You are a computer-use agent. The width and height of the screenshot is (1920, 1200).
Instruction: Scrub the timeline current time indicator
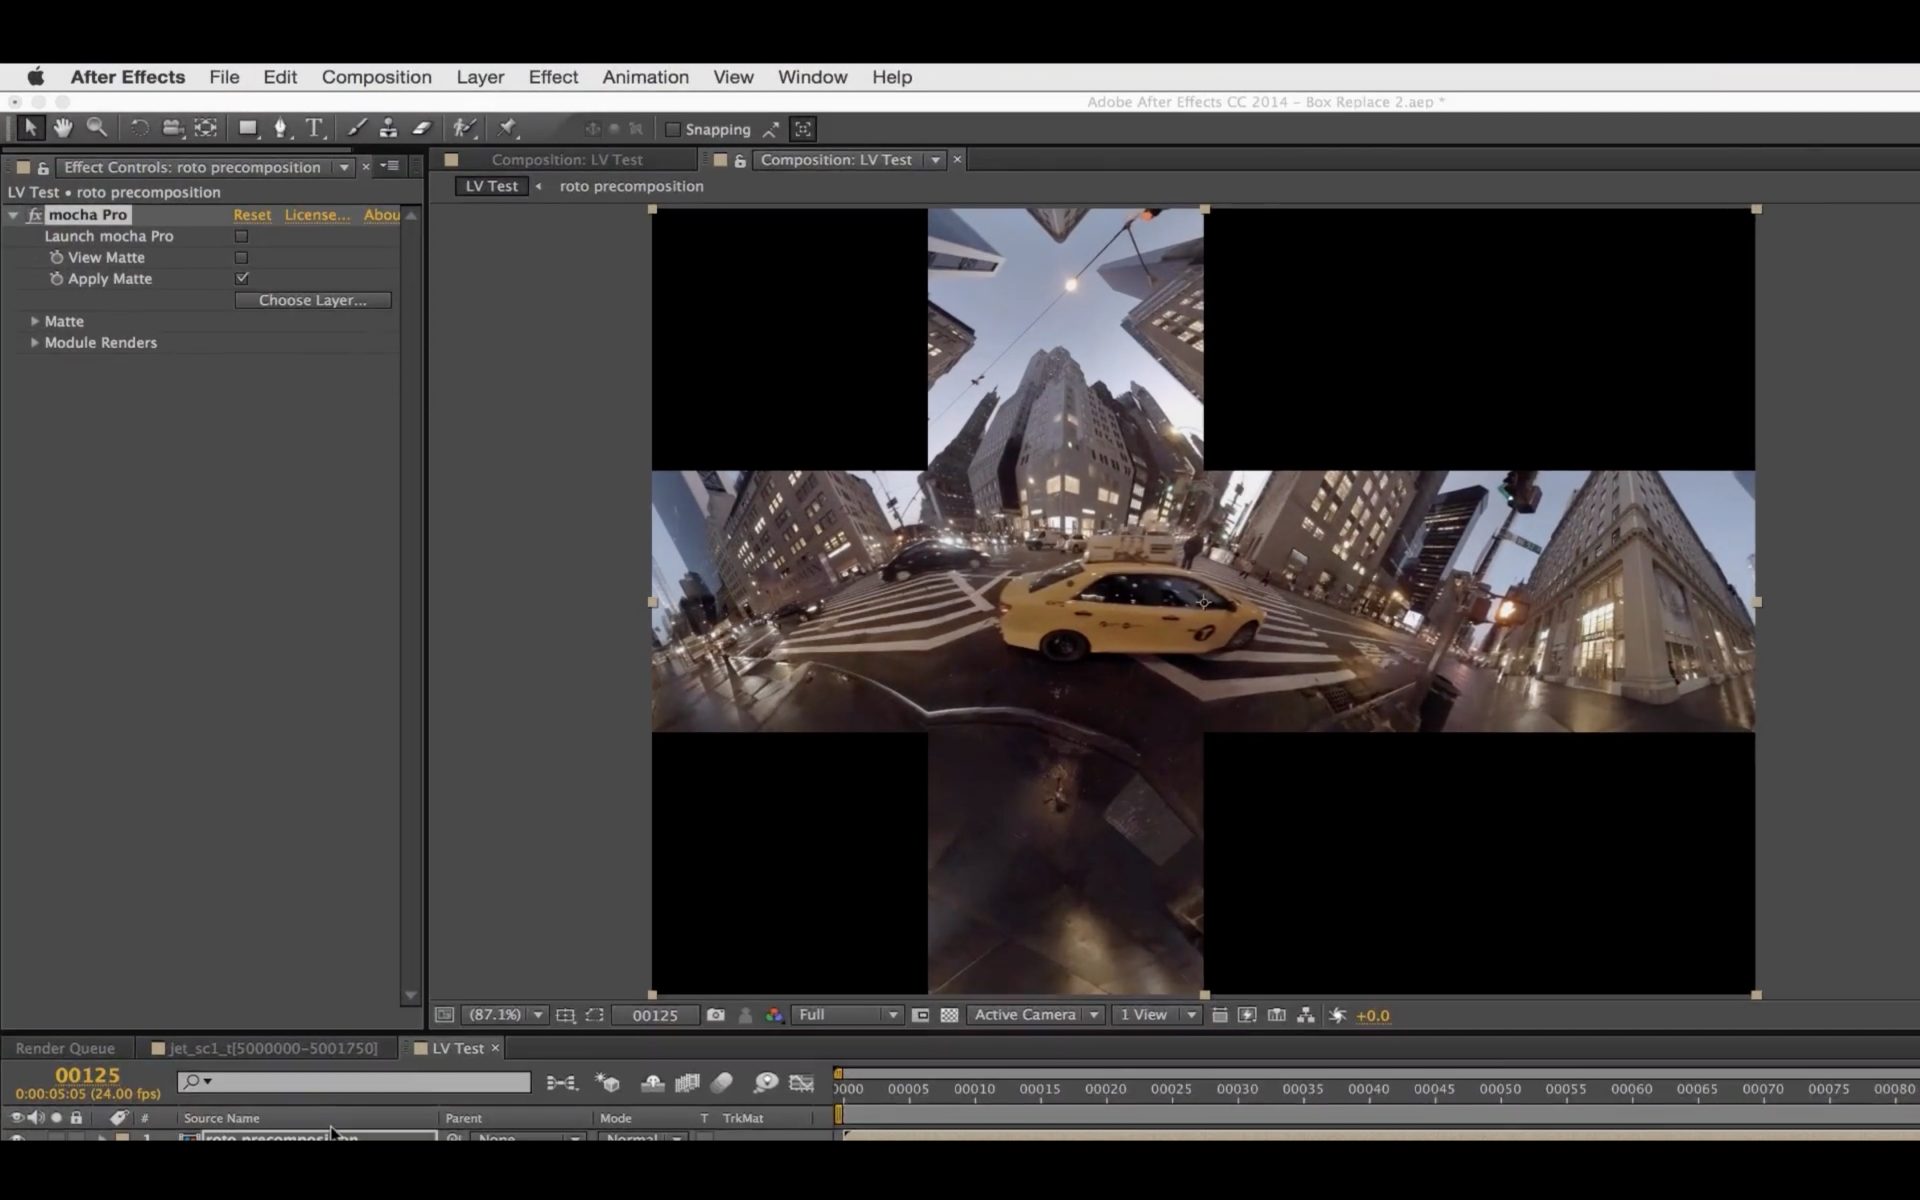pos(840,1089)
